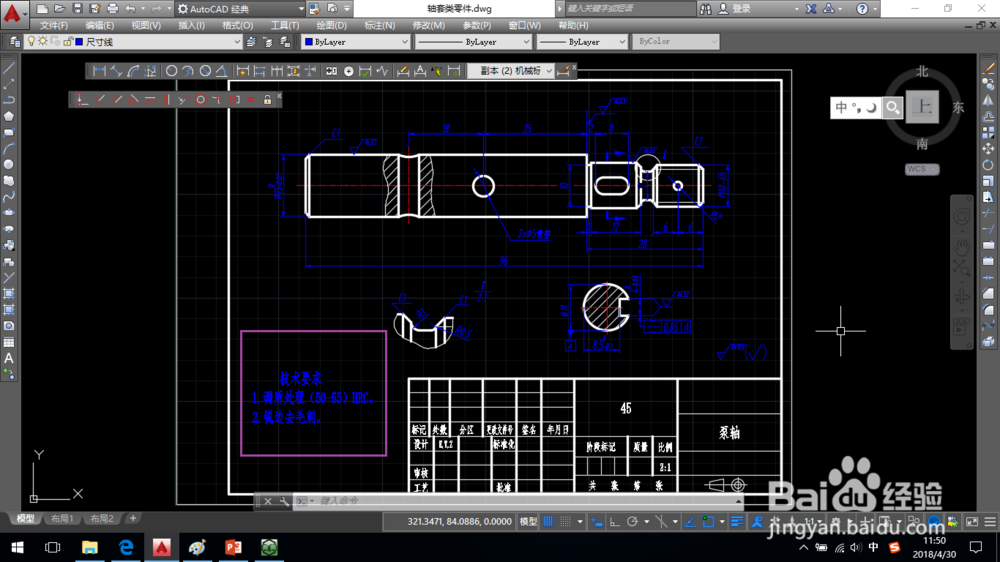The width and height of the screenshot is (1000, 562).
Task: Select the Line tool in the draw toolbar
Action: (9, 68)
